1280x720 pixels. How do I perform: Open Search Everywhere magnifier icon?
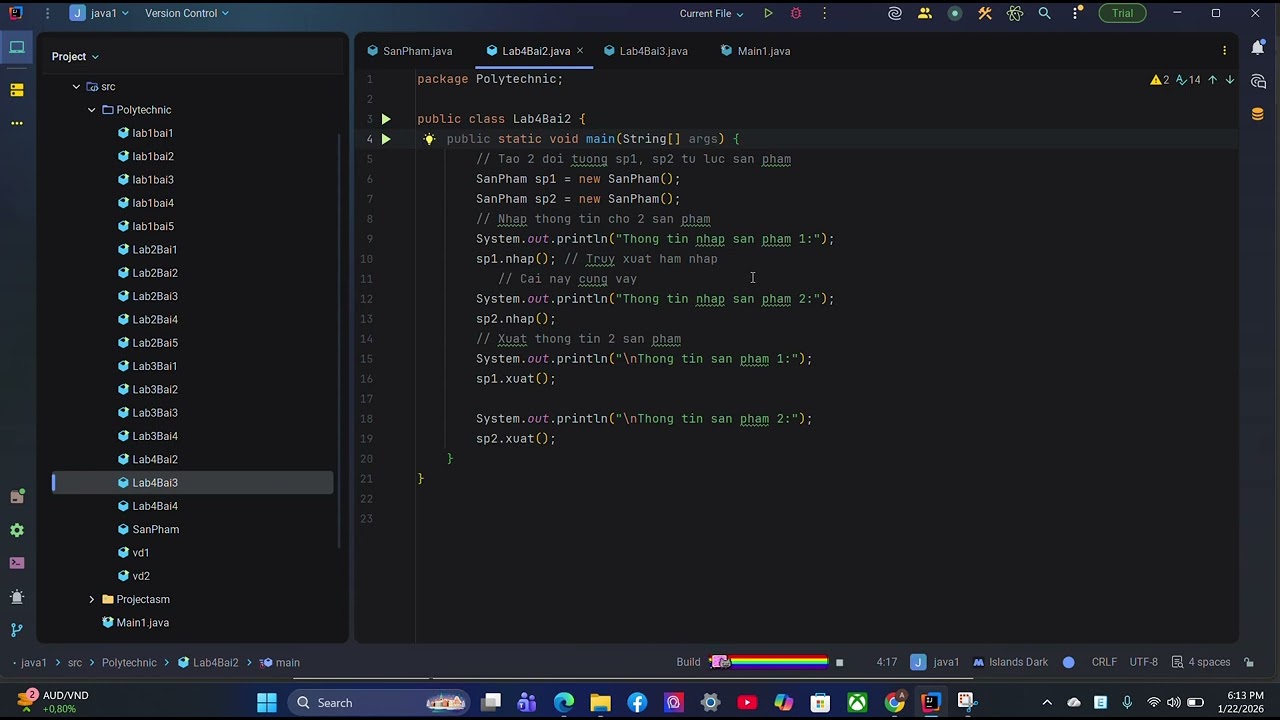1045,13
